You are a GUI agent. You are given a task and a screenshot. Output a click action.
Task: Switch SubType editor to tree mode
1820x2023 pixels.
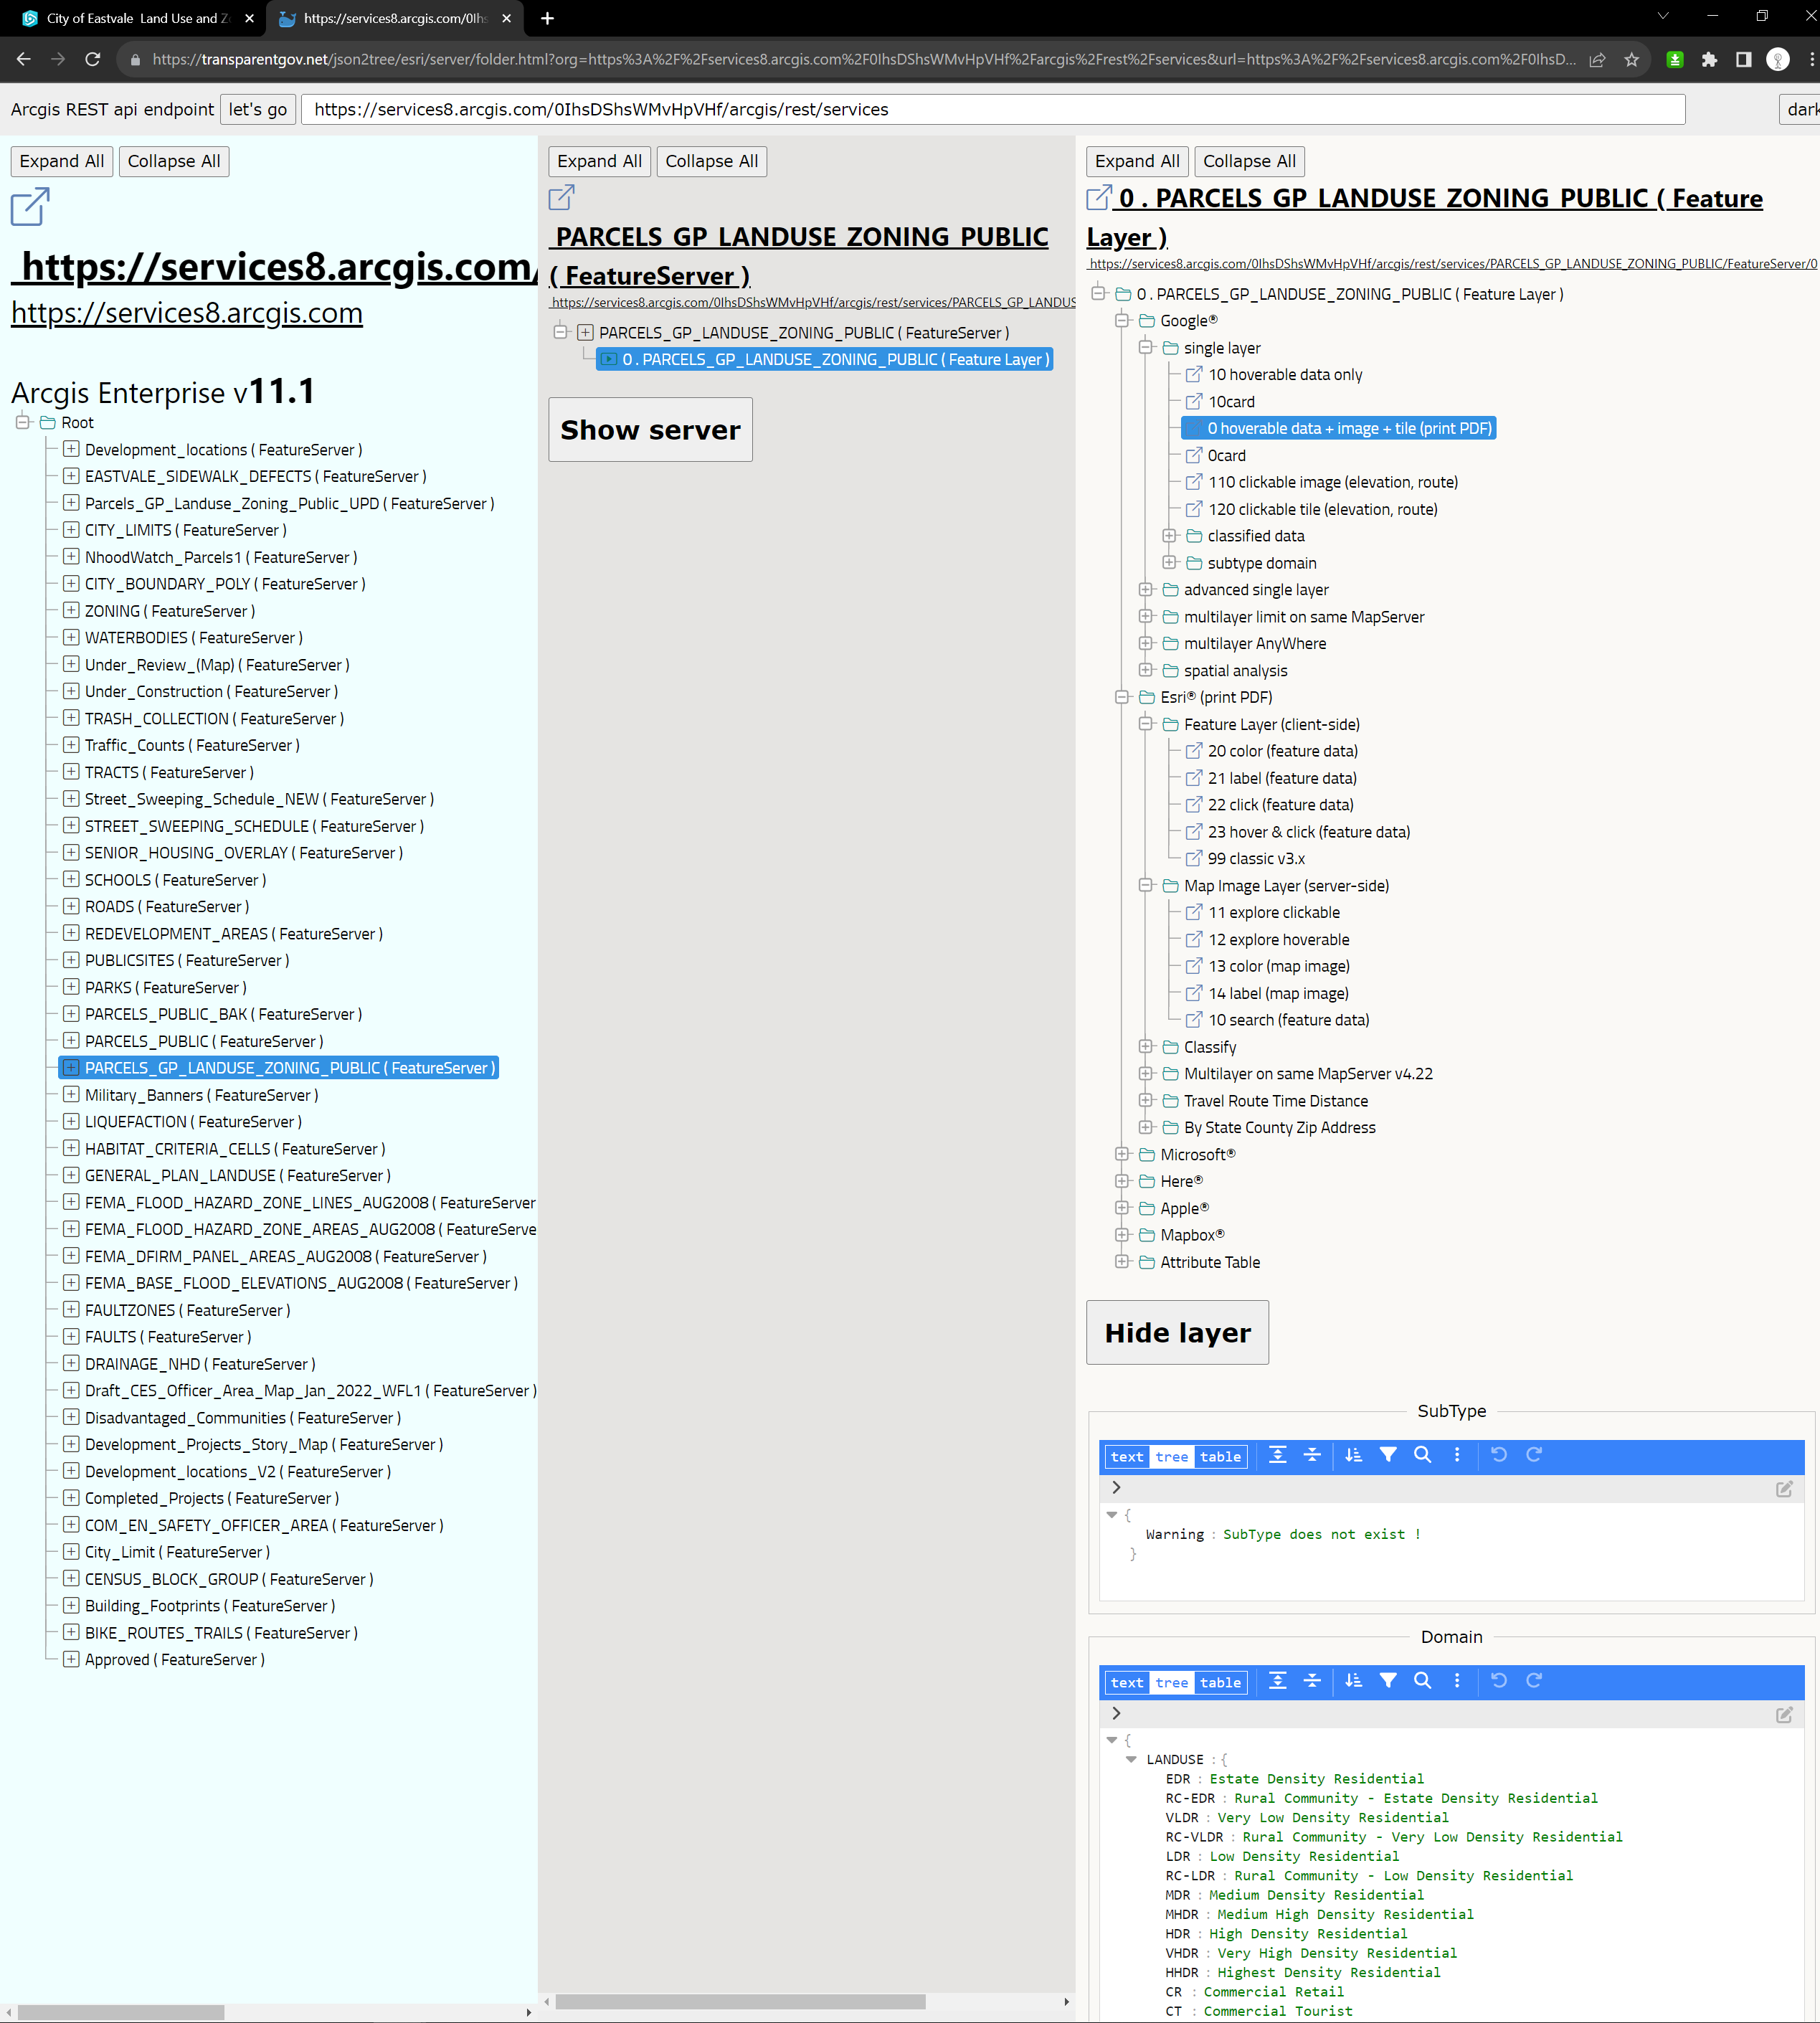pos(1172,1457)
